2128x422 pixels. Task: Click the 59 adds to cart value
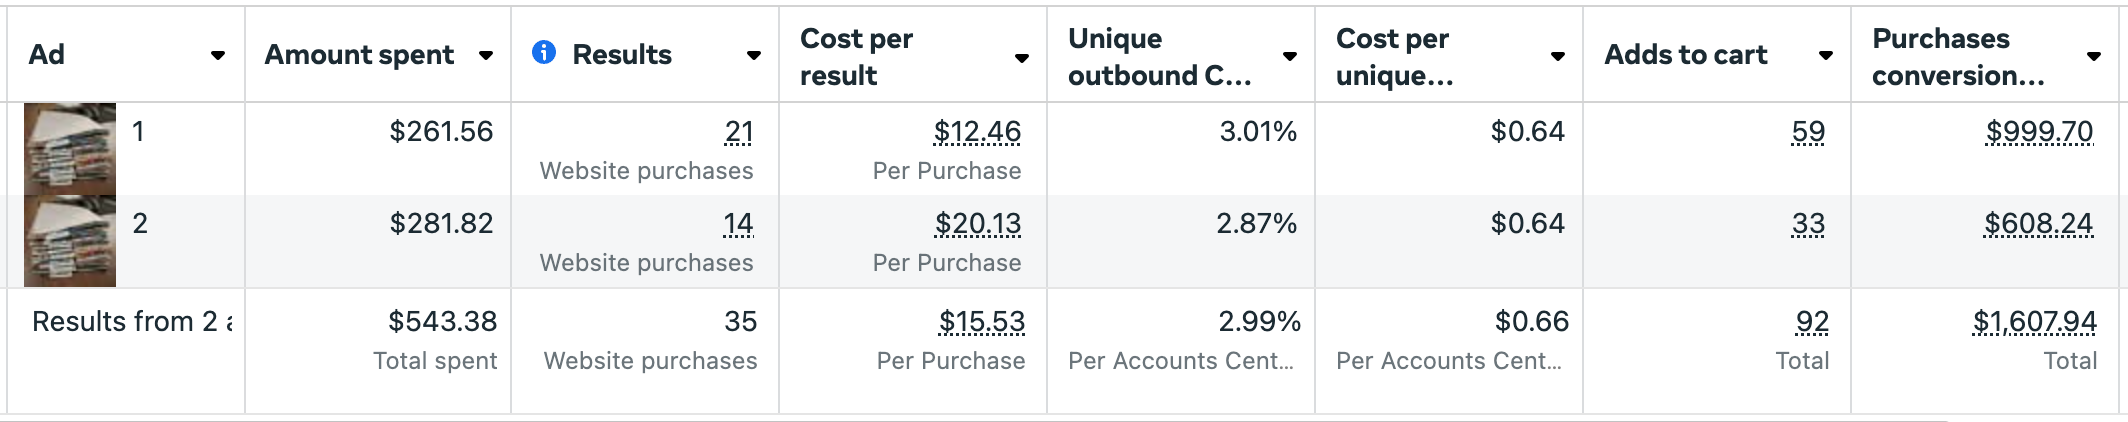pos(1808,131)
